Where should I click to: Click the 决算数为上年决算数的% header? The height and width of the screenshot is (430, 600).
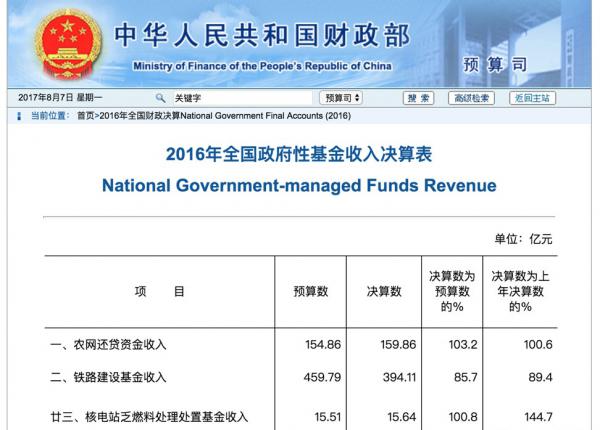pyautogui.click(x=518, y=291)
